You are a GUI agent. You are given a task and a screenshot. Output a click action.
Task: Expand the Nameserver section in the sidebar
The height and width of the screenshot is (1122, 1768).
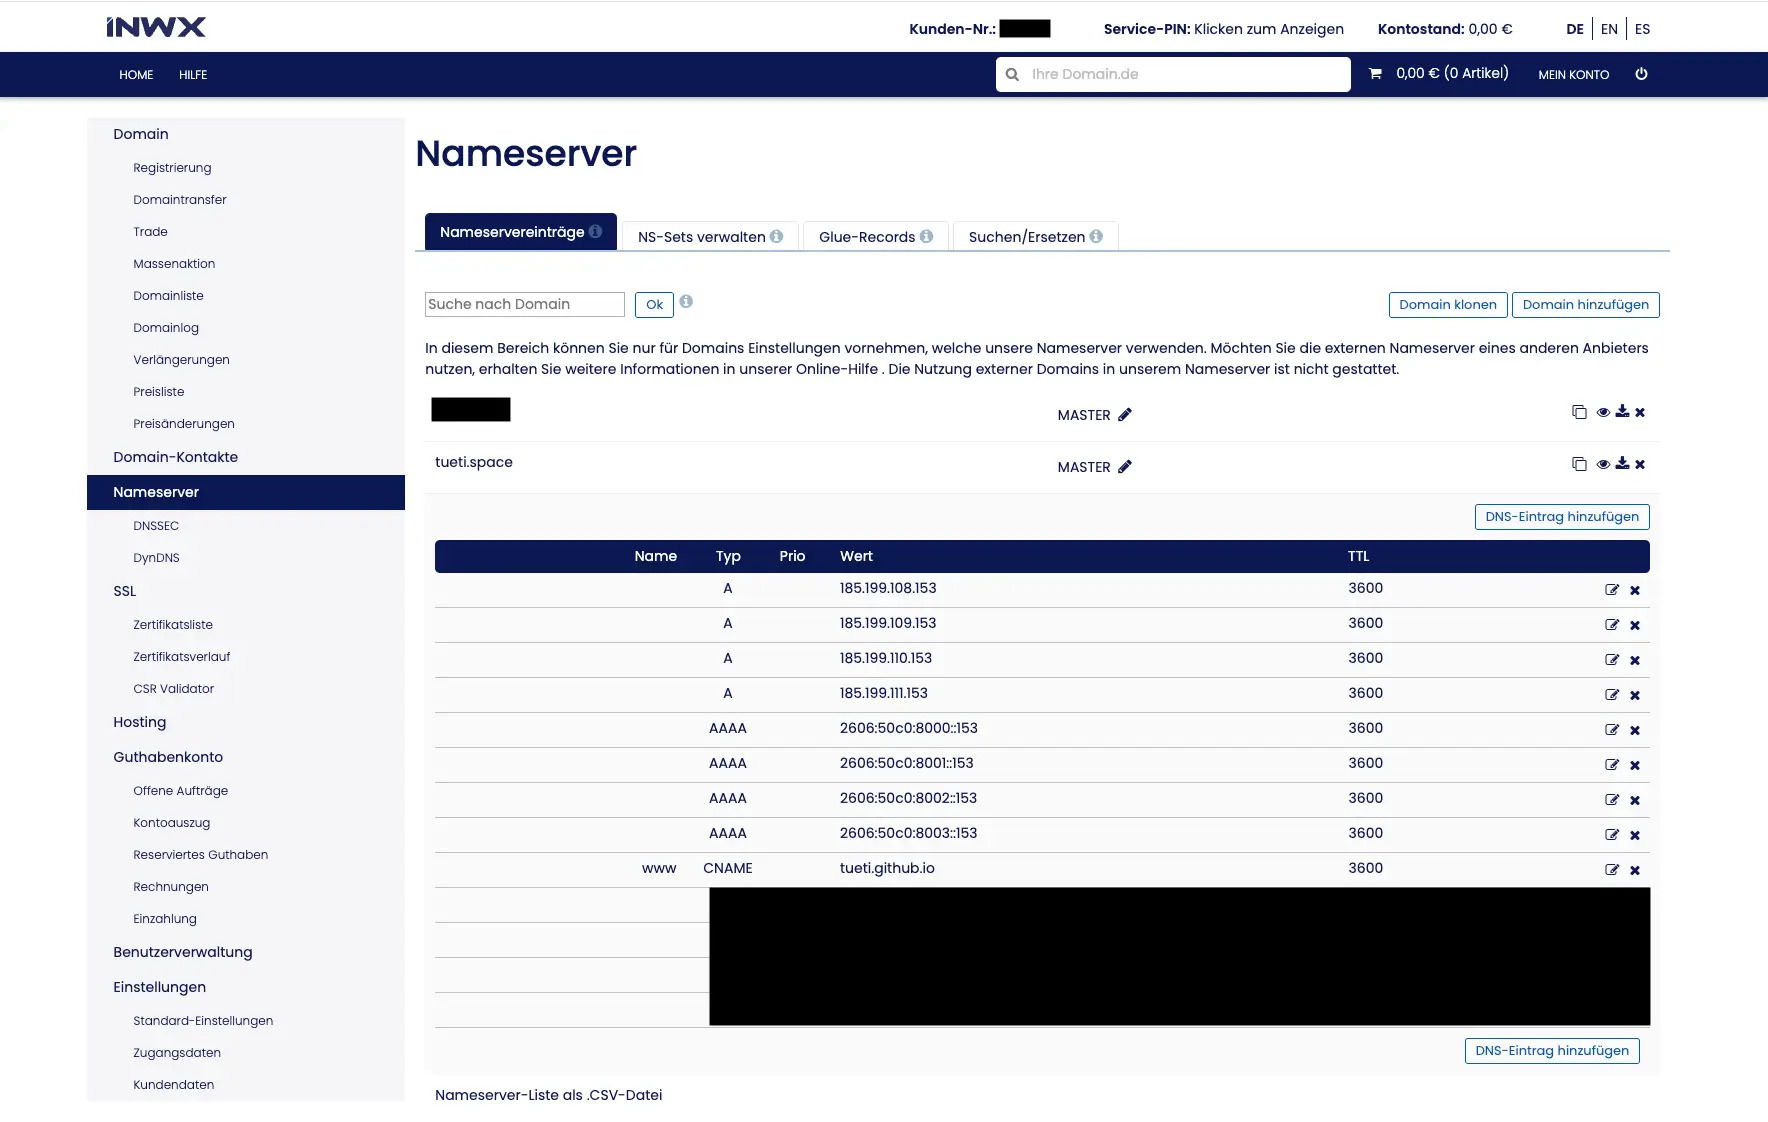(x=155, y=492)
